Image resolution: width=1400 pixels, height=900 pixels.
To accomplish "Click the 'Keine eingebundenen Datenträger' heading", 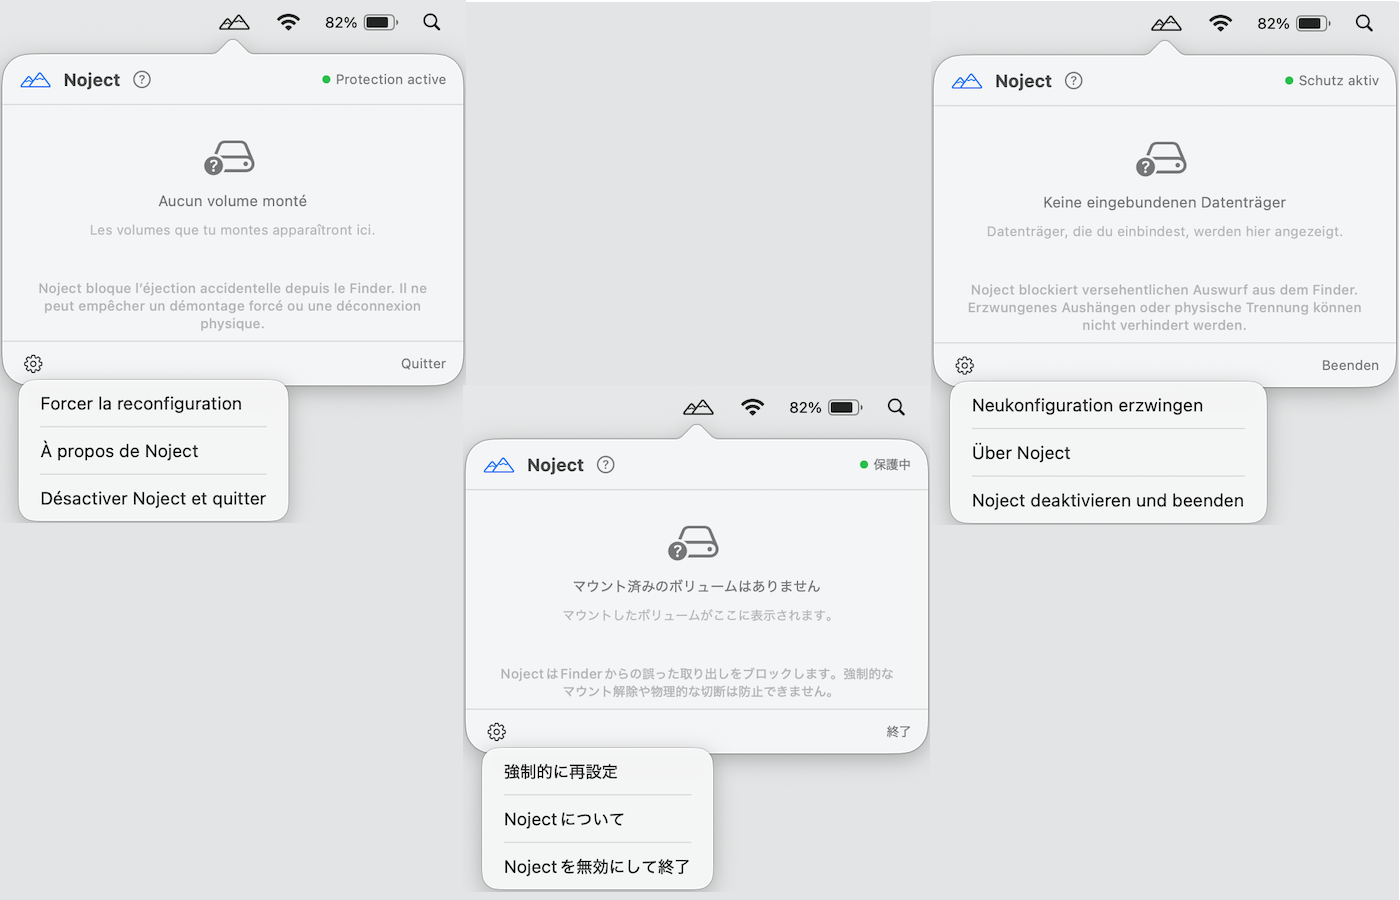I will [x=1165, y=202].
